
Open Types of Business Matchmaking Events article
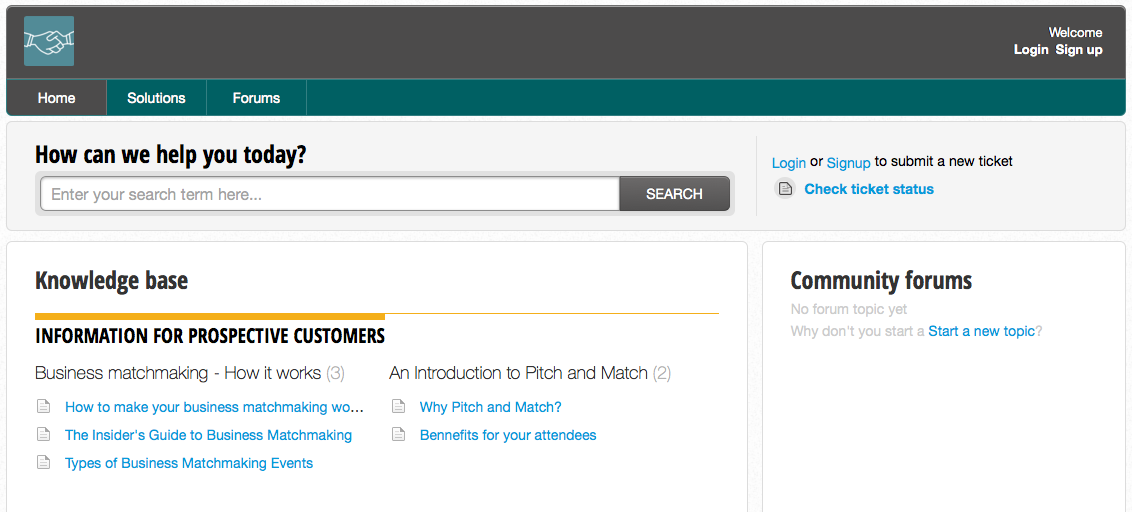pos(189,463)
